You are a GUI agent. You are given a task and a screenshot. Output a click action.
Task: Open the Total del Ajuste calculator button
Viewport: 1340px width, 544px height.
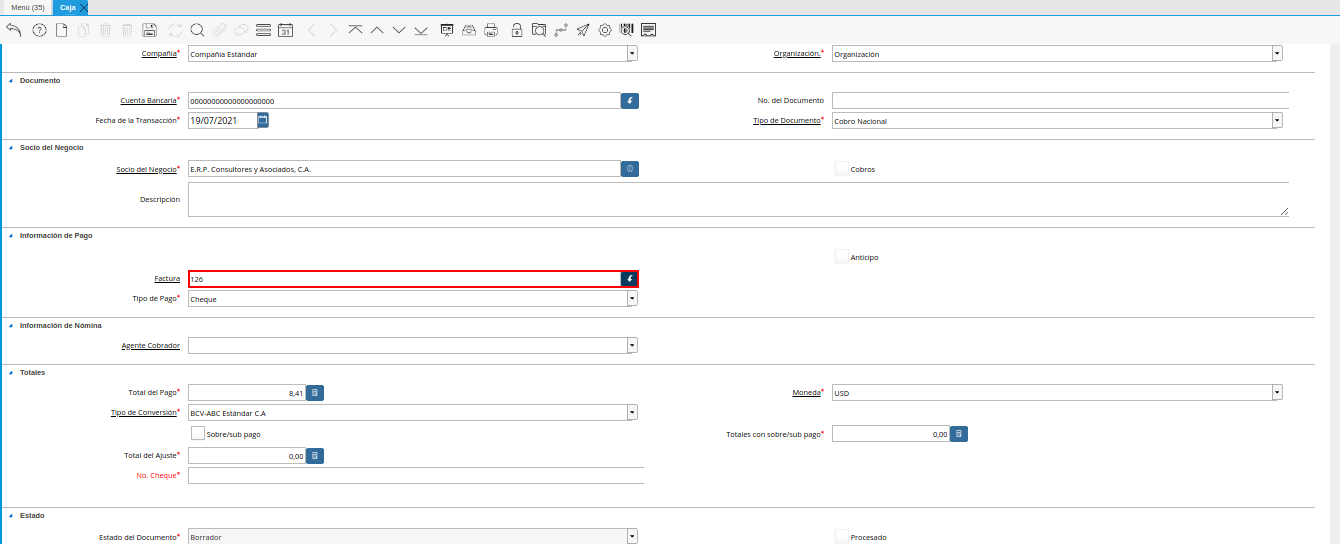[x=314, y=456]
